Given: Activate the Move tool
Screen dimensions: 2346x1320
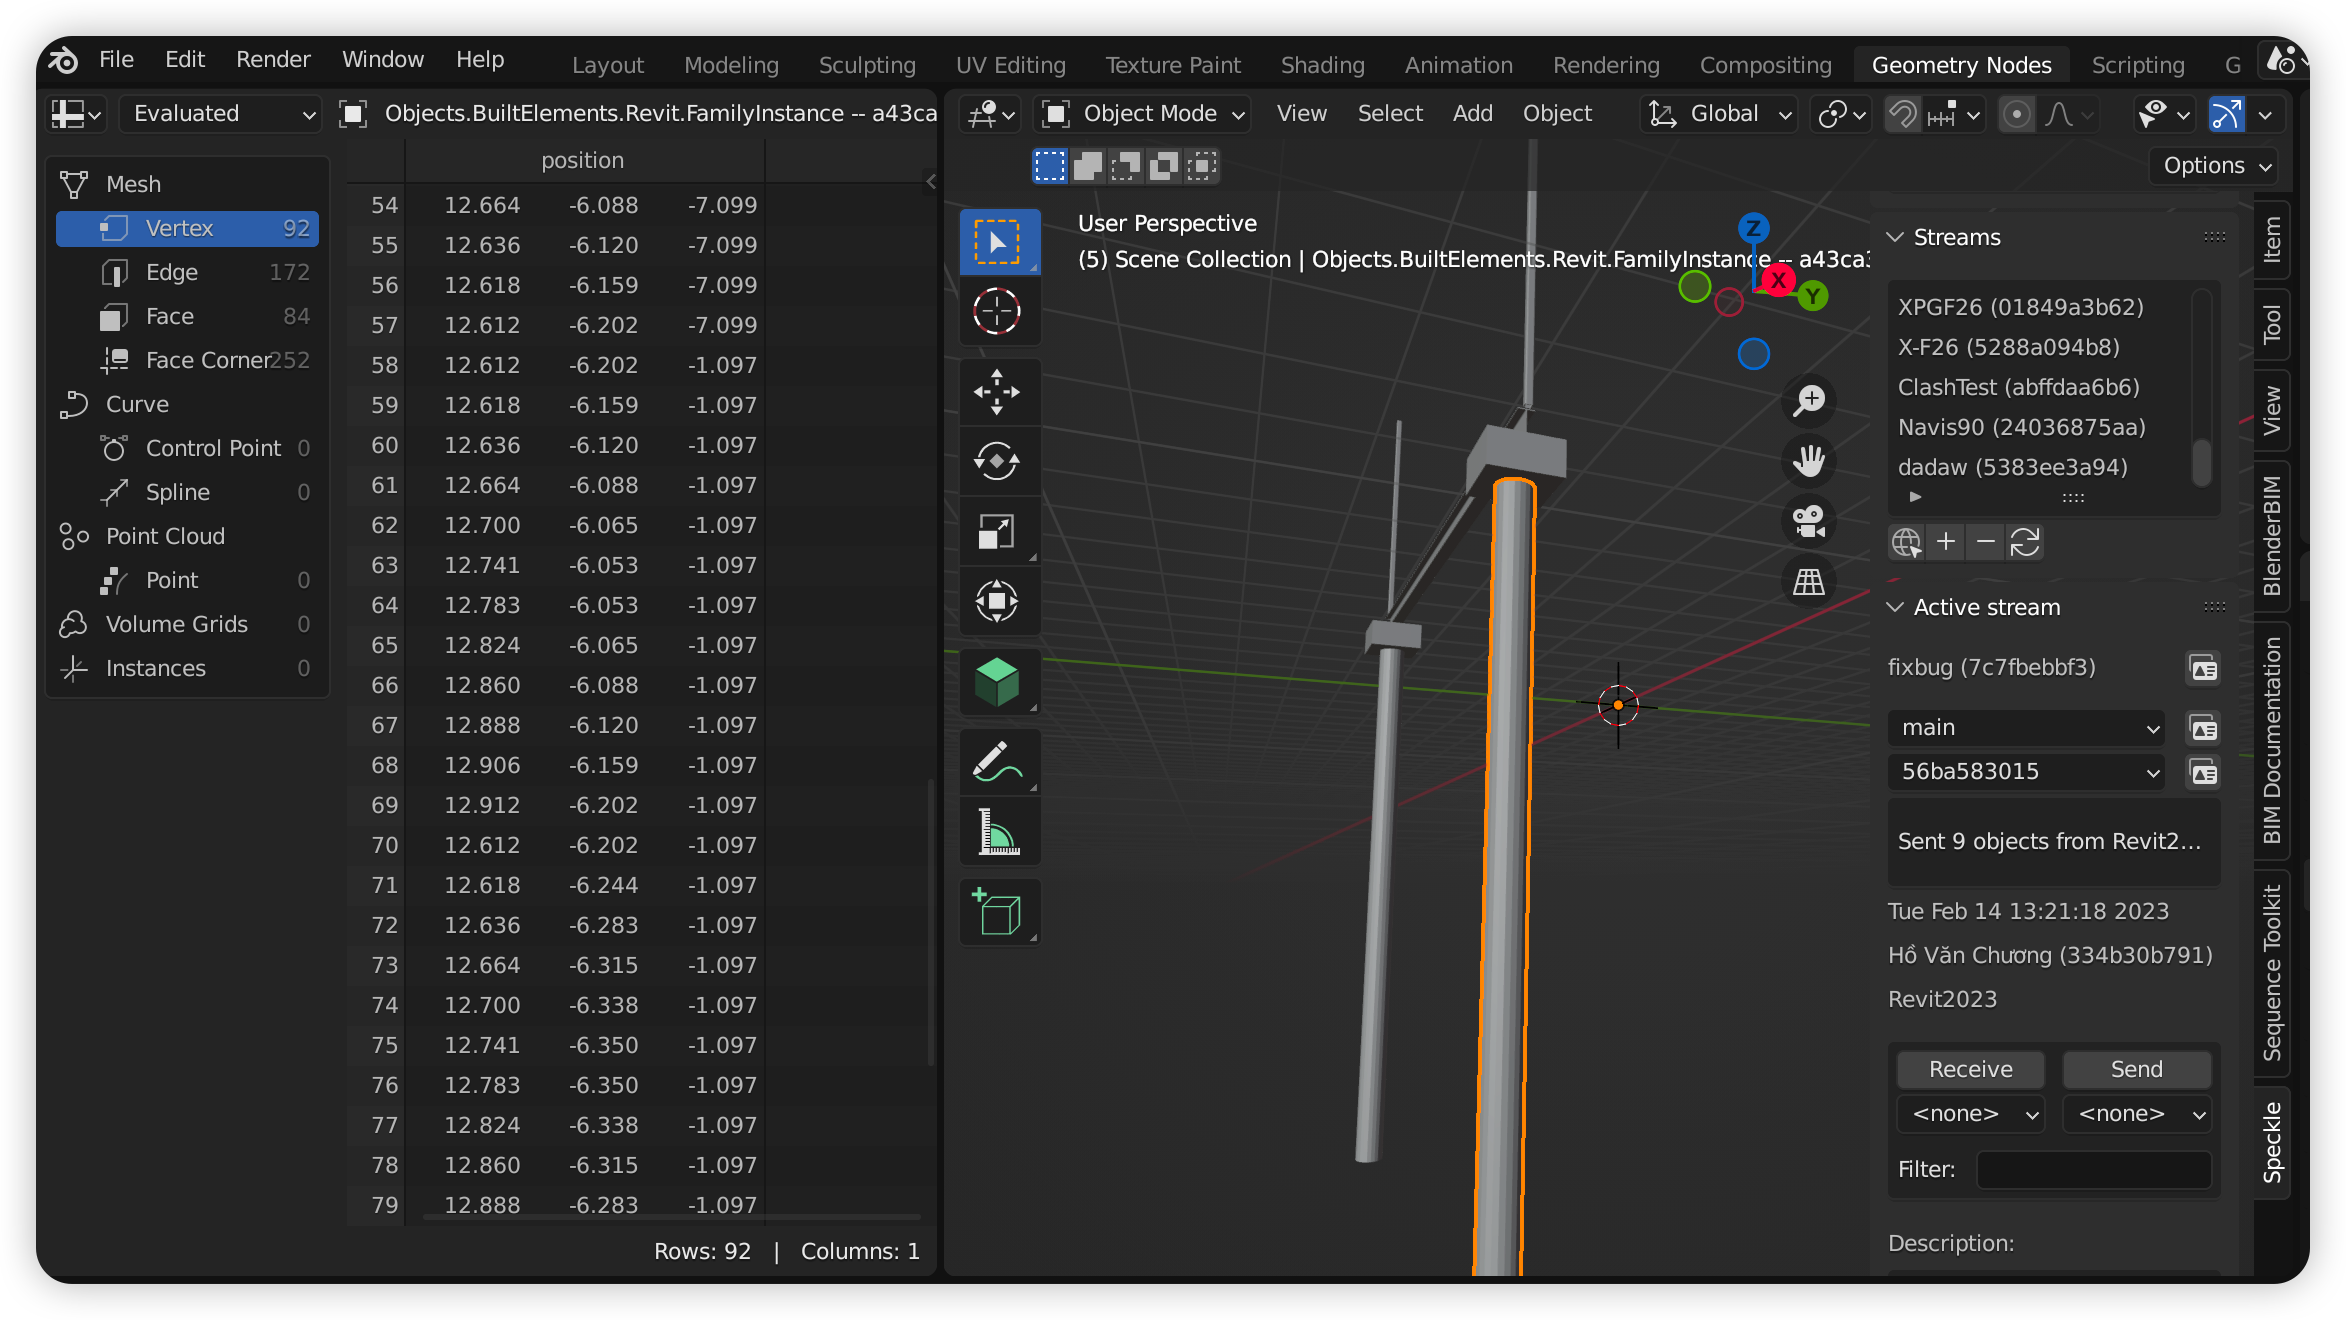Looking at the screenshot, I should click(x=997, y=392).
